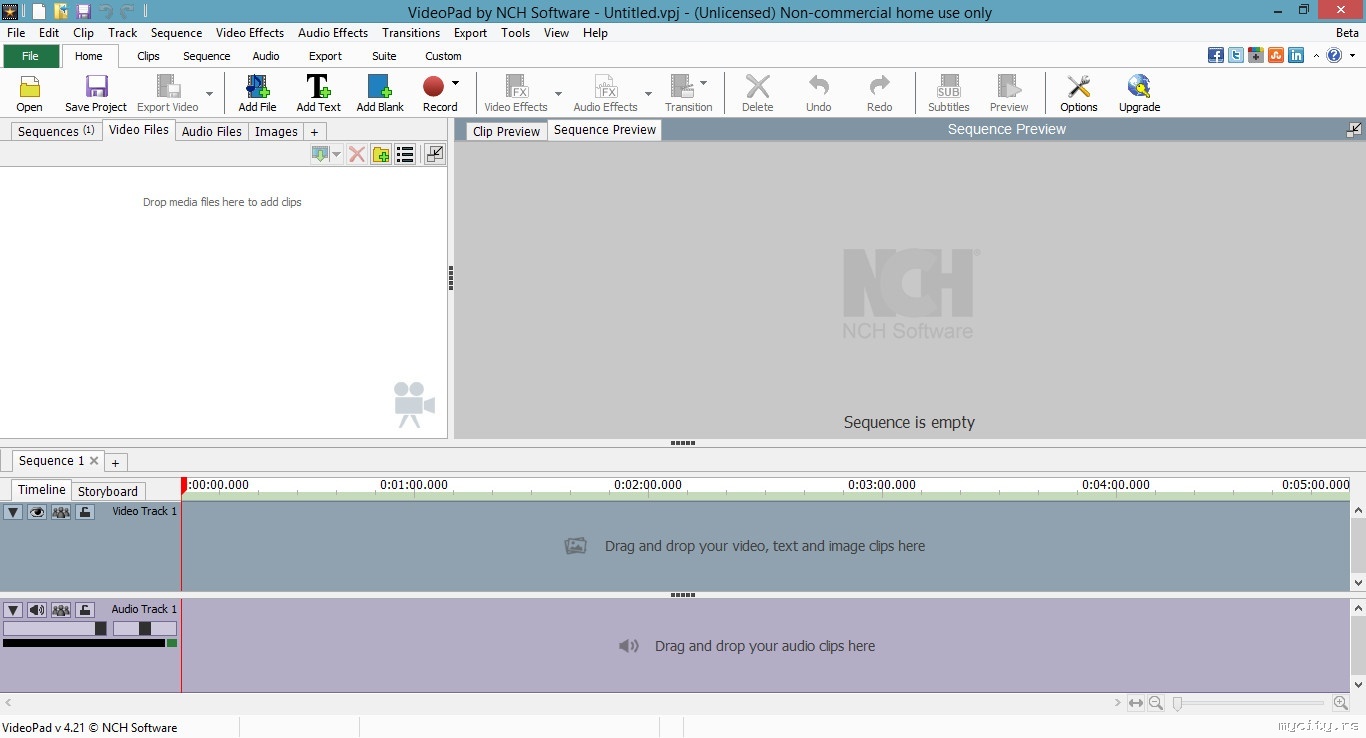Click the StumbleUpon share icon
Screen dimensions: 1366x738
[1276, 56]
